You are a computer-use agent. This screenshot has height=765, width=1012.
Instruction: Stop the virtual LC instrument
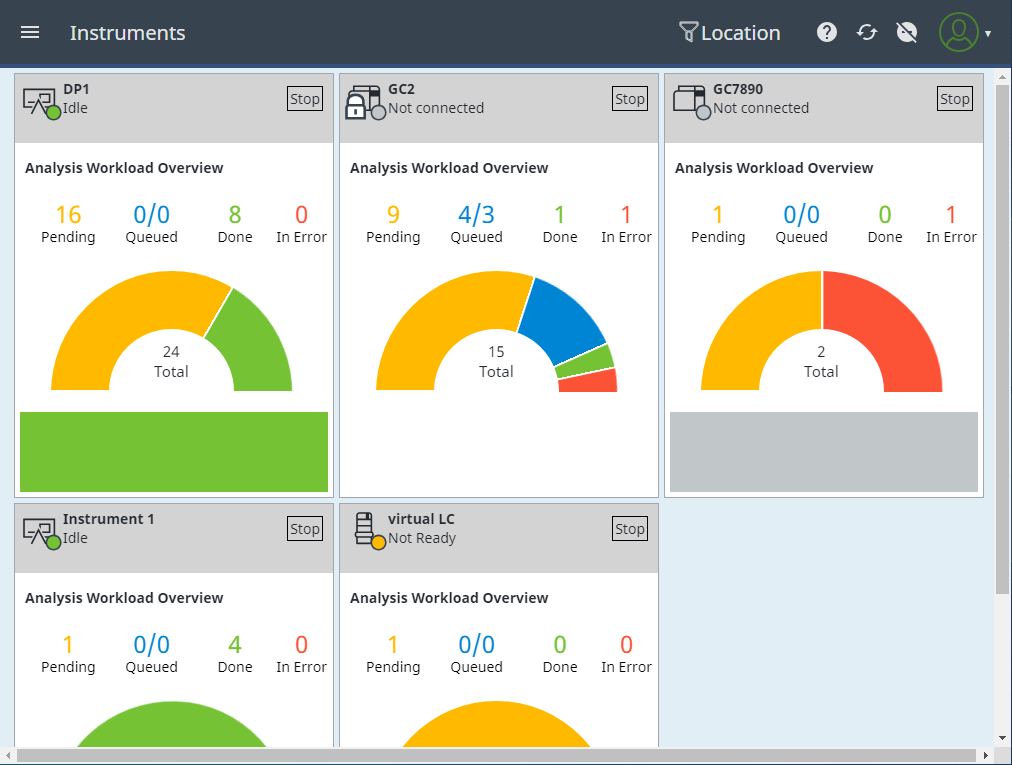tap(630, 529)
